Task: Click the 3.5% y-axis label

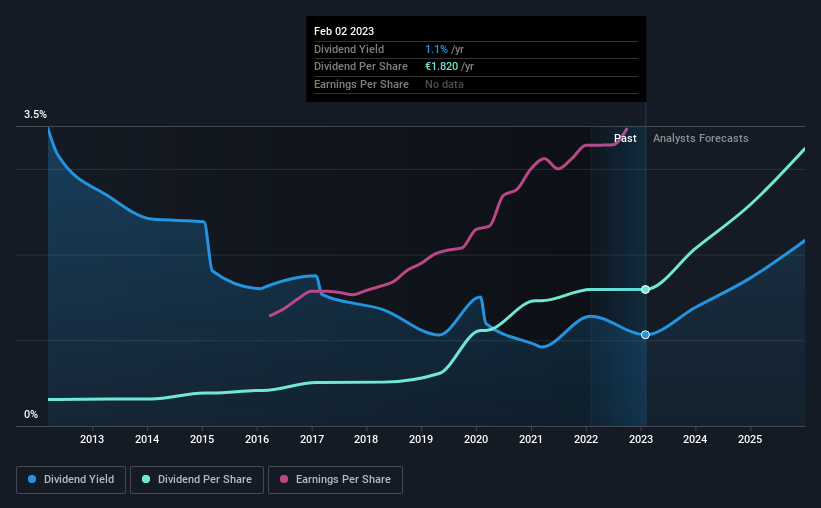Action: coord(35,114)
